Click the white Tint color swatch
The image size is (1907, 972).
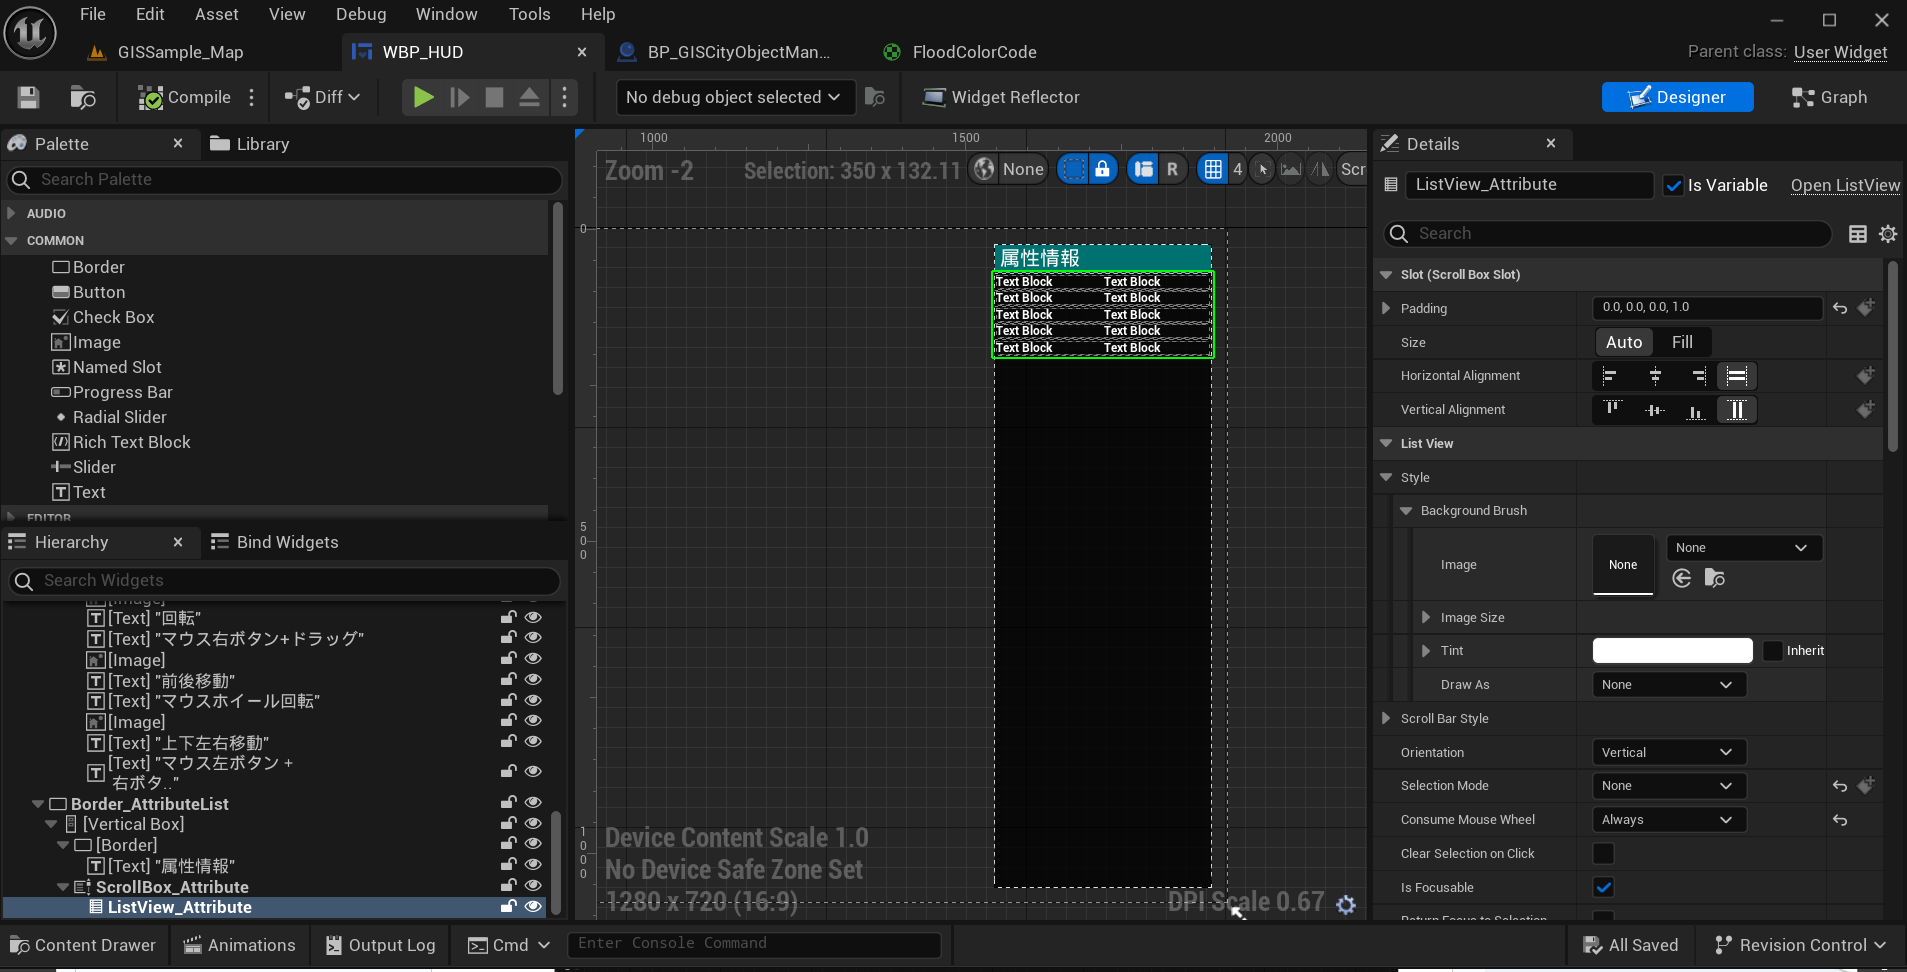click(1672, 651)
